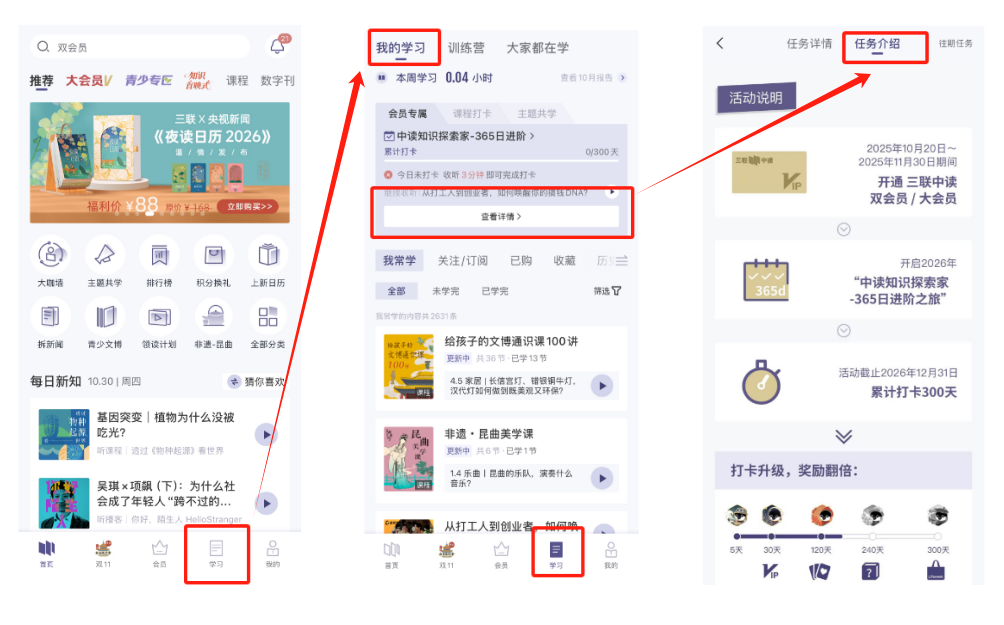The height and width of the screenshot is (625, 1004).
Task: Go back using the left arrow
Action: 720,43
